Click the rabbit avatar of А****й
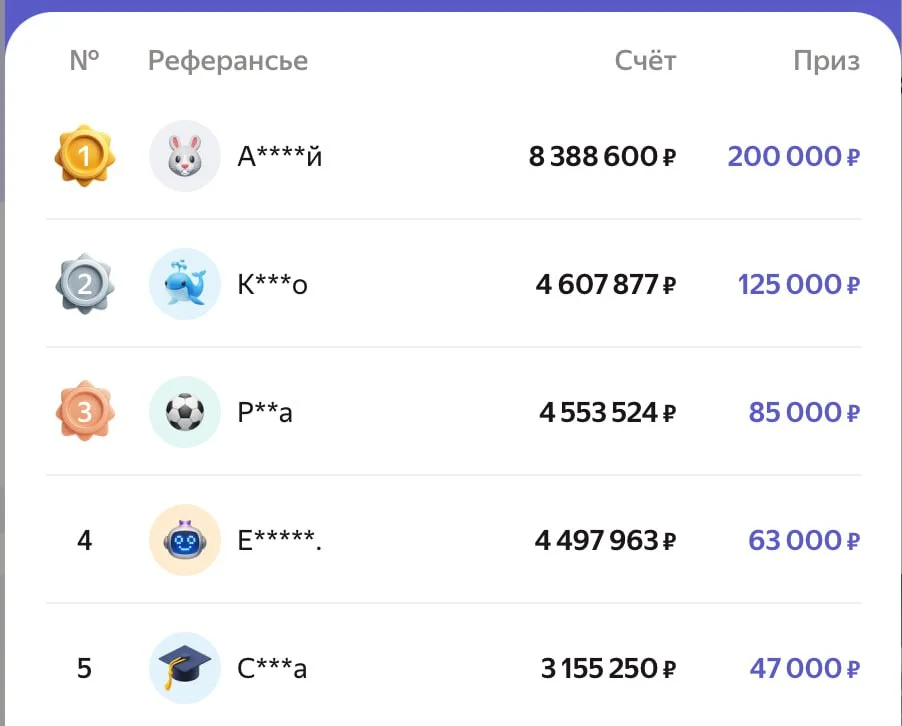This screenshot has height=726, width=902. pyautogui.click(x=185, y=156)
